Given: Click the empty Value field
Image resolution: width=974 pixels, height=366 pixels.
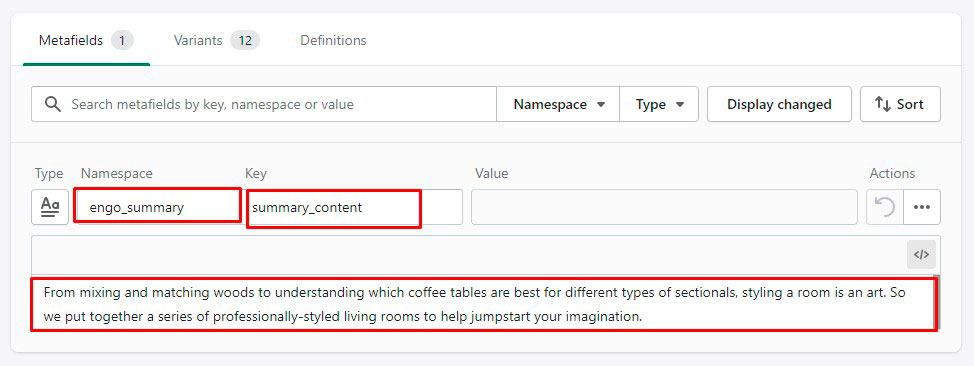Looking at the screenshot, I should coord(664,207).
